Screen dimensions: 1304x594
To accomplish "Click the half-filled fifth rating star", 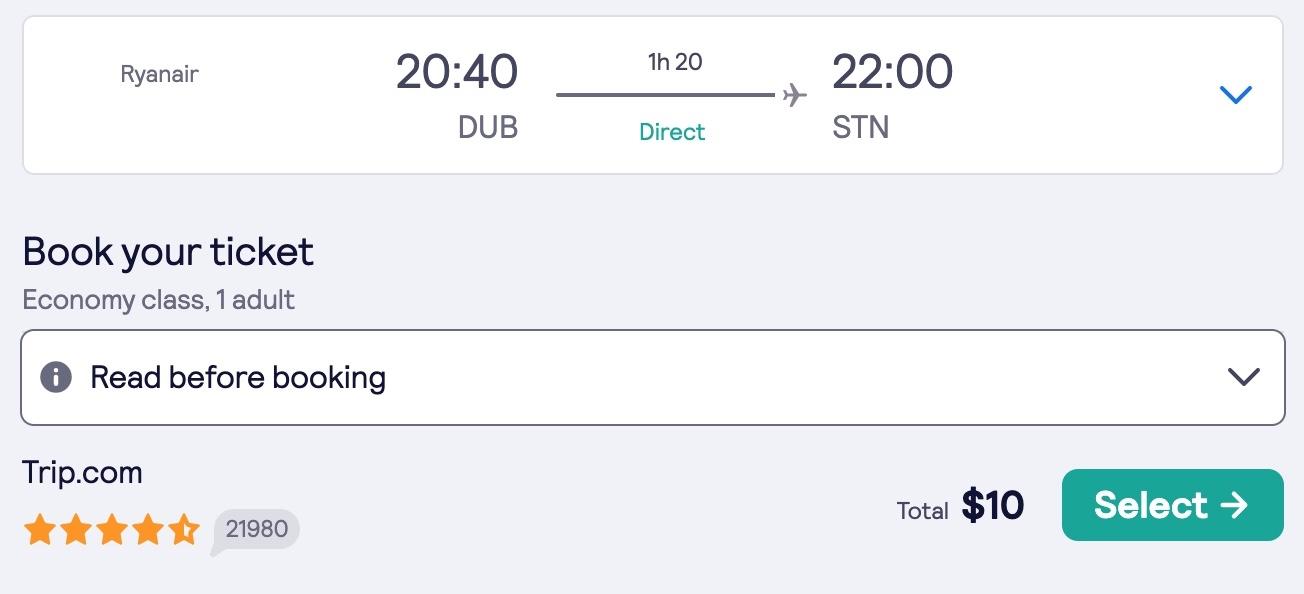I will [183, 530].
